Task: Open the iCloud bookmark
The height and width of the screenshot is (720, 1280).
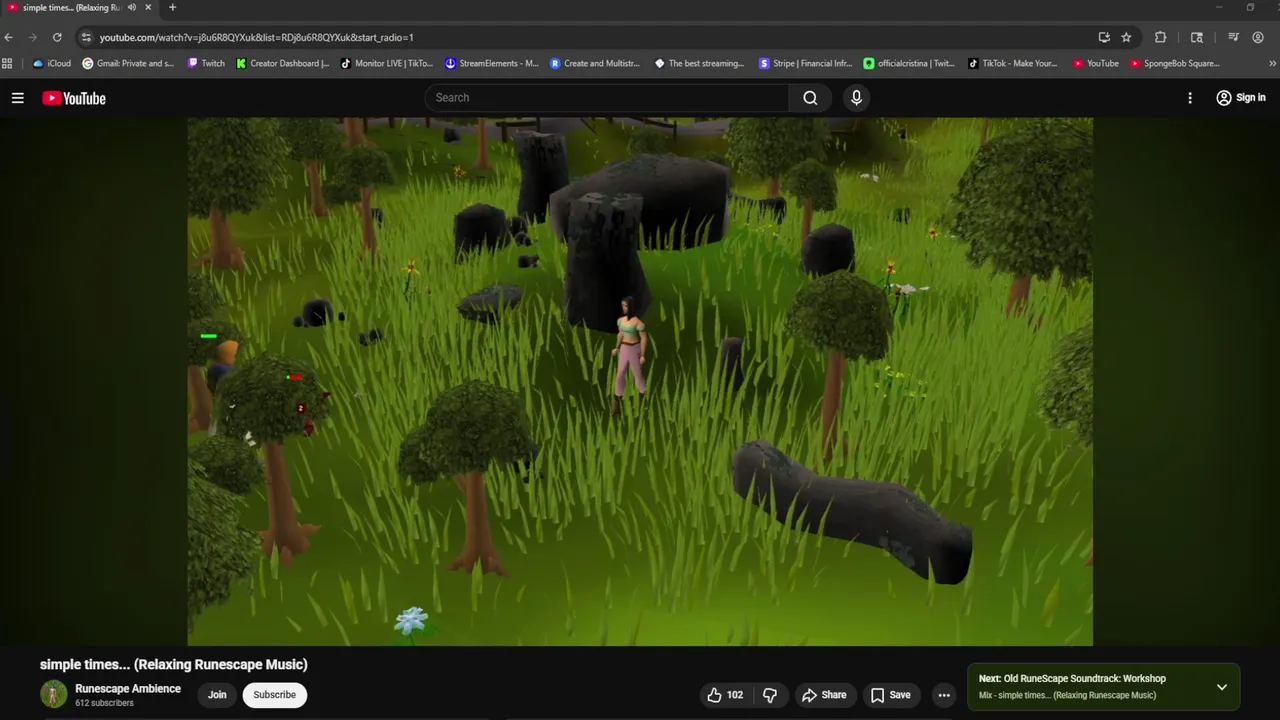Action: pos(52,63)
